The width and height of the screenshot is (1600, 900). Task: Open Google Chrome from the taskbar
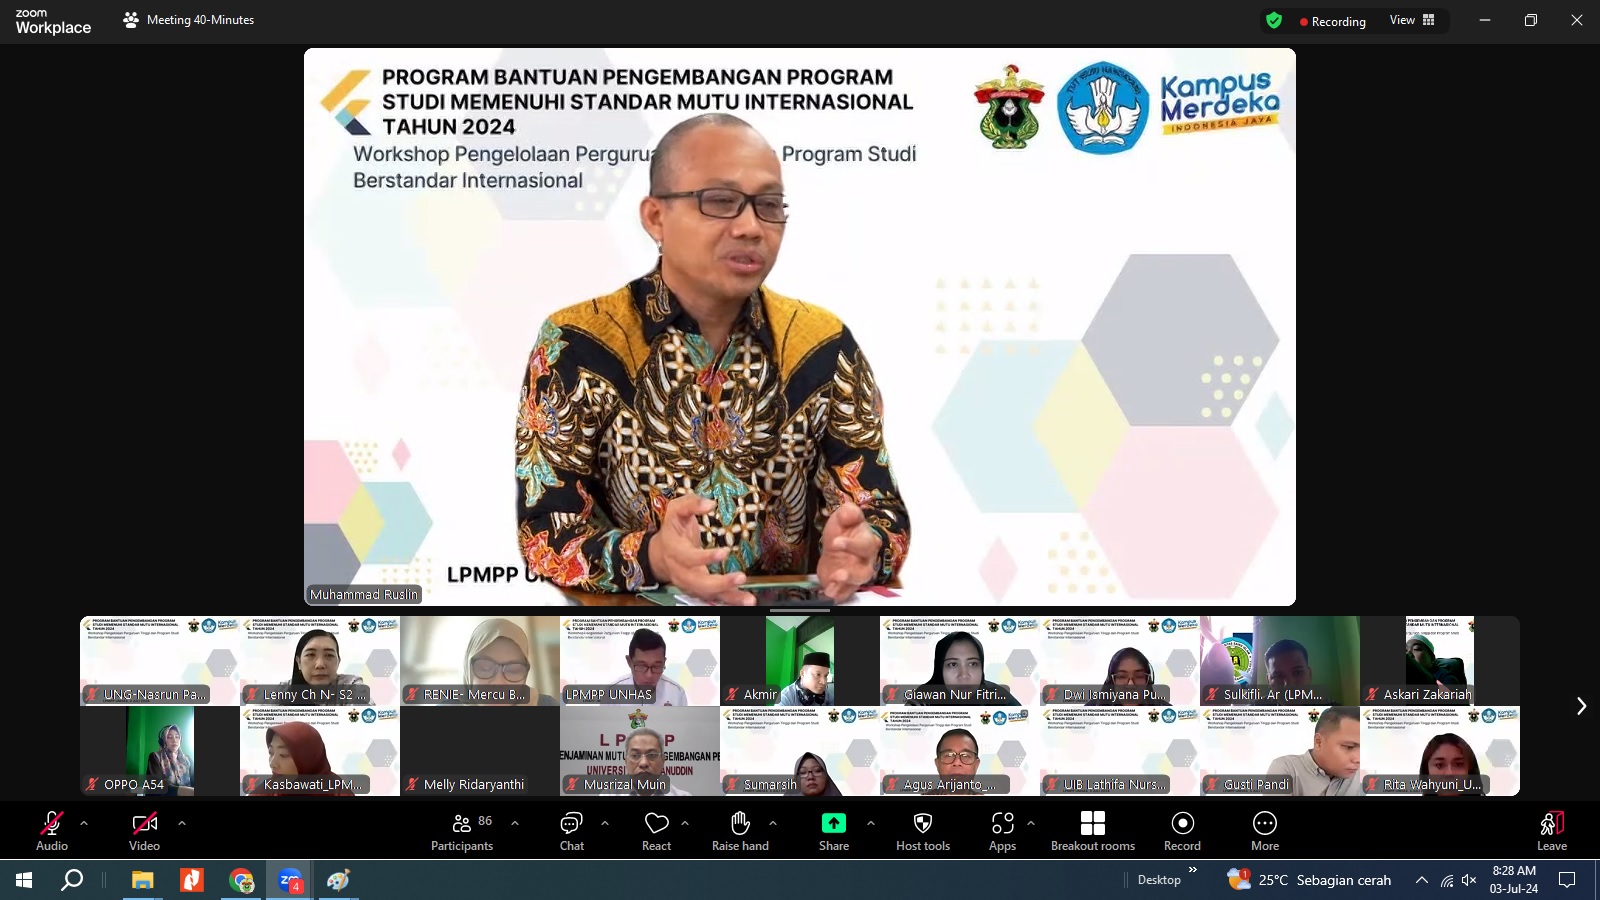coord(240,881)
